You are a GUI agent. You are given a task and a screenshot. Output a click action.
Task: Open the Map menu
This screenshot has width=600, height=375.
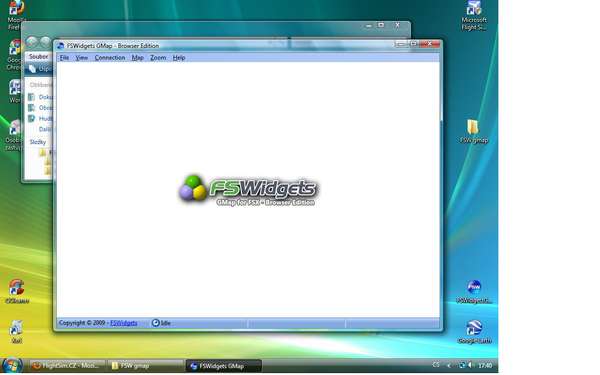click(137, 58)
